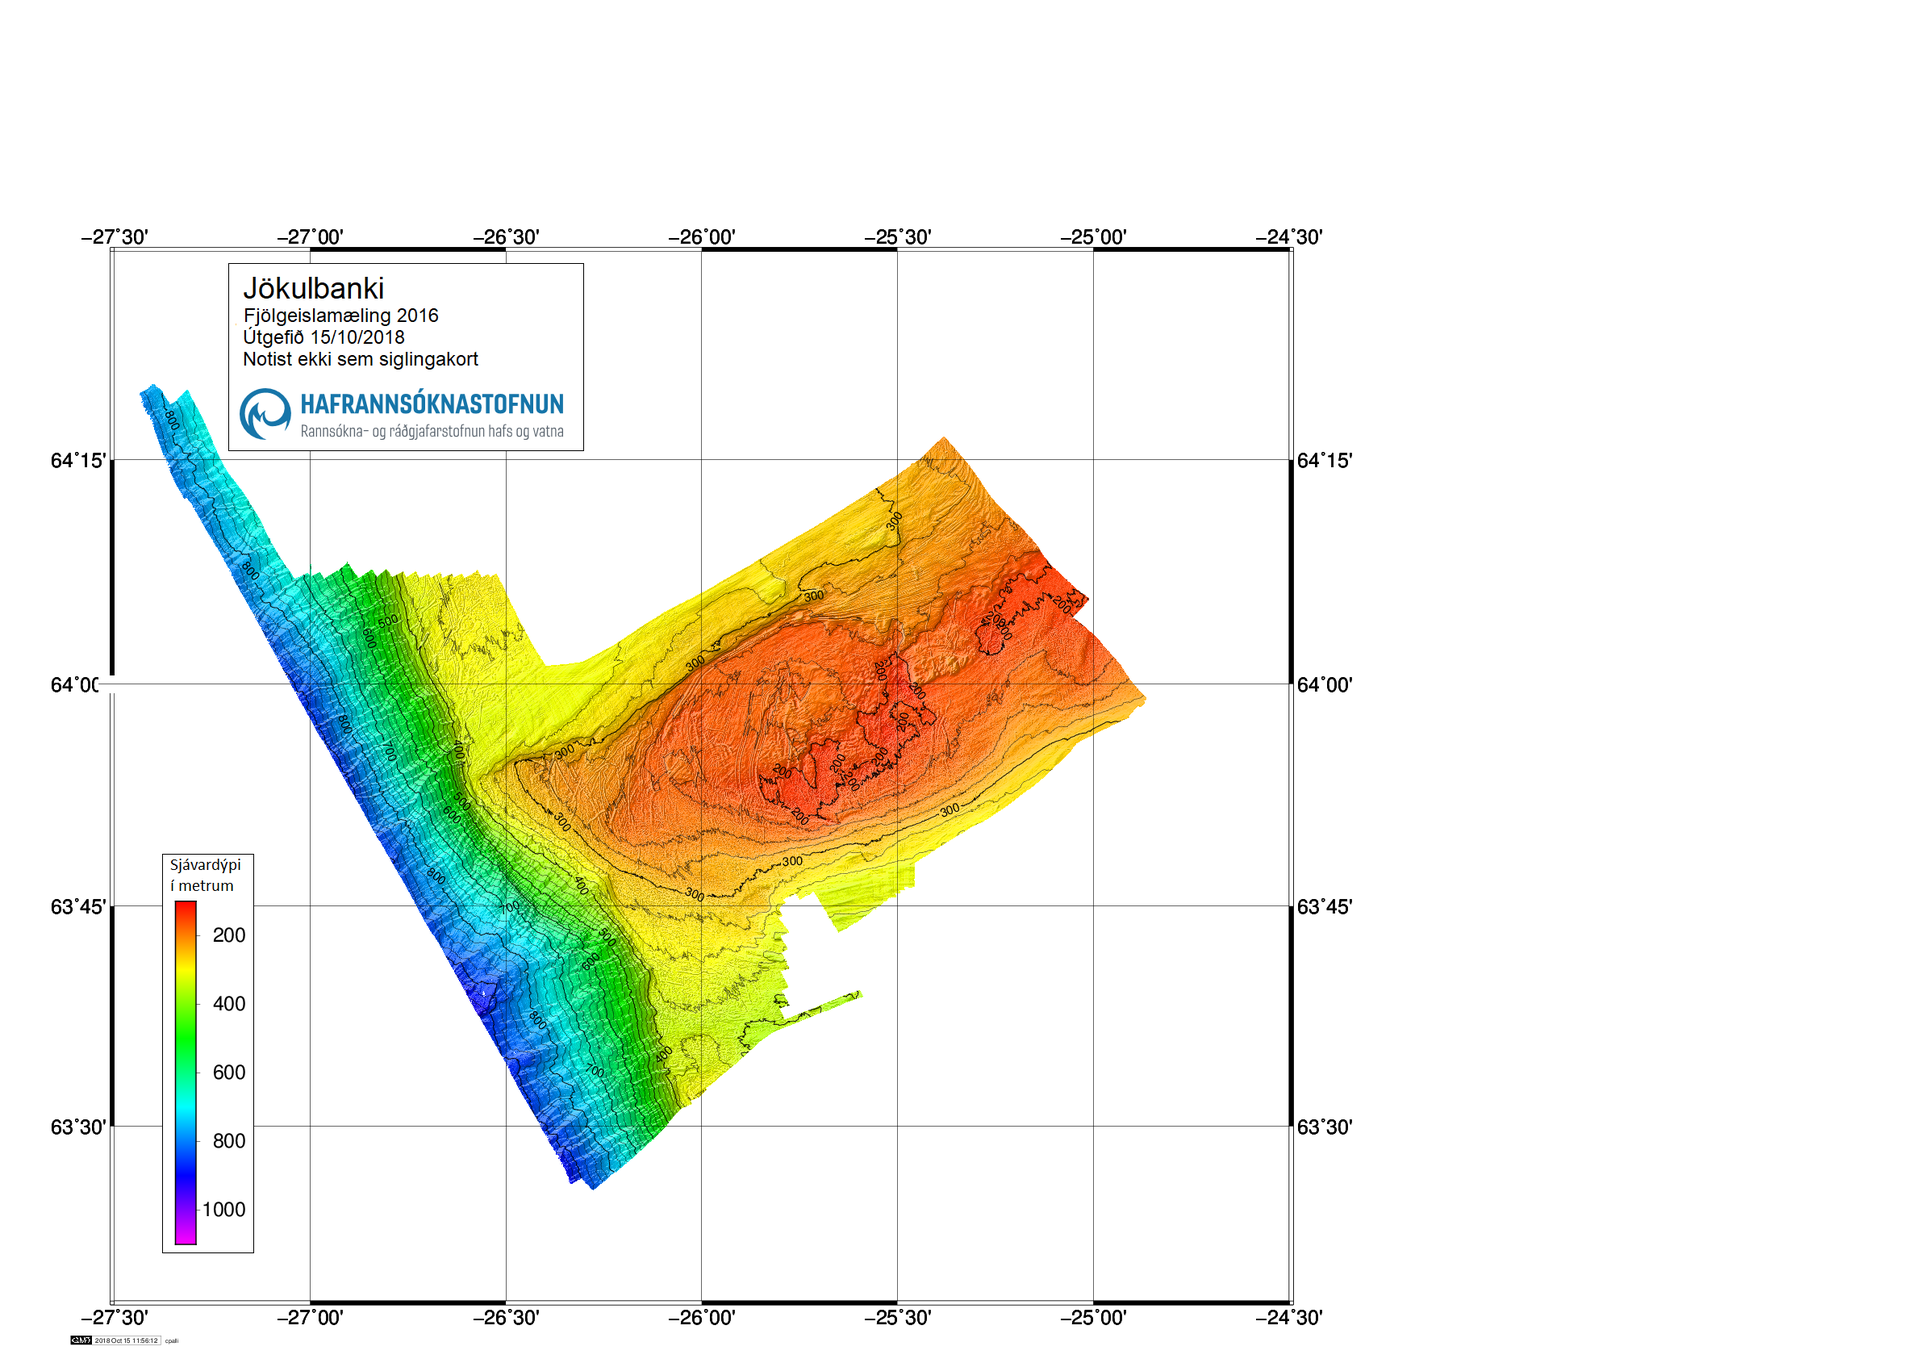Click the 600 label on depth legend
1920x1358 pixels.
(228, 1073)
